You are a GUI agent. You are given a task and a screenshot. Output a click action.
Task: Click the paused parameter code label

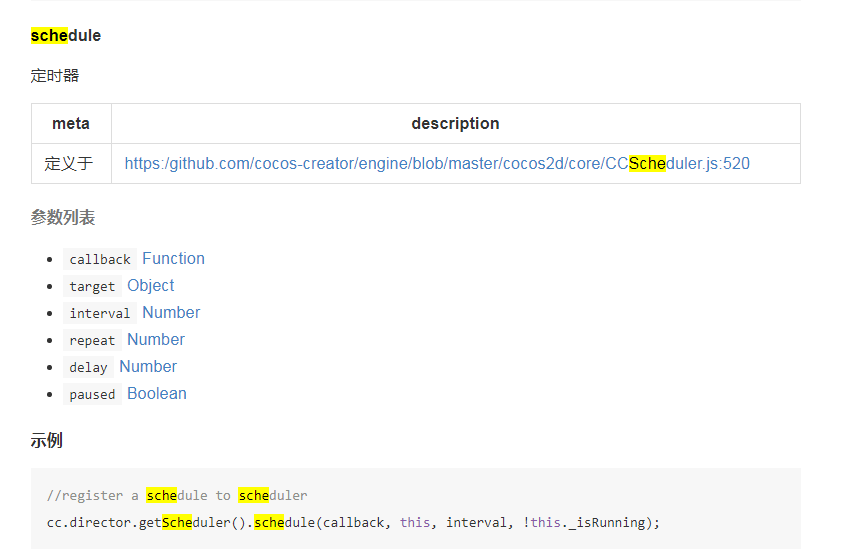[92, 395]
